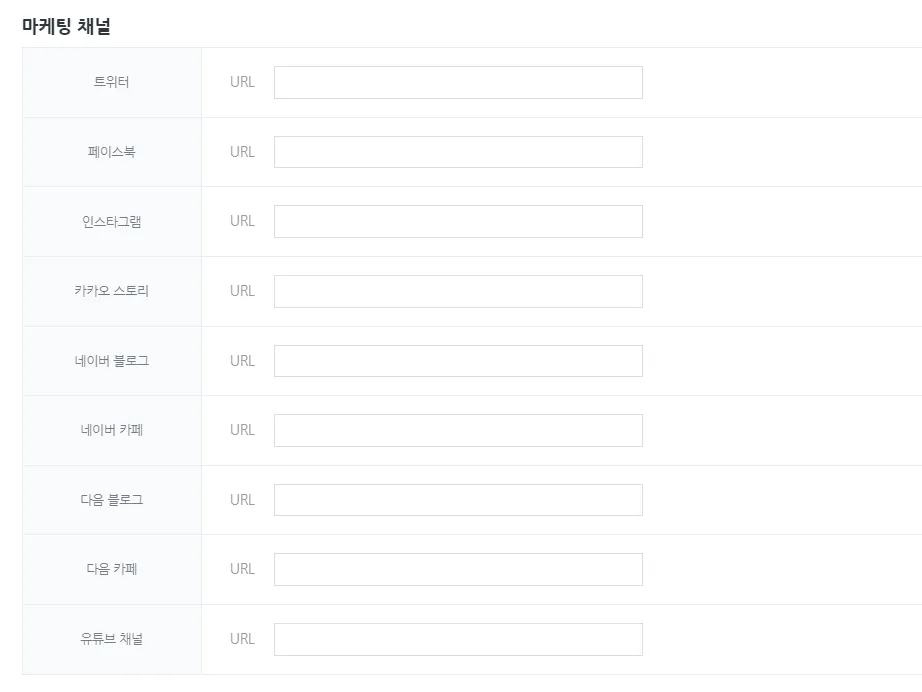Select the 페이스북 label cell
The height and width of the screenshot is (692, 922).
pyautogui.click(x=111, y=152)
